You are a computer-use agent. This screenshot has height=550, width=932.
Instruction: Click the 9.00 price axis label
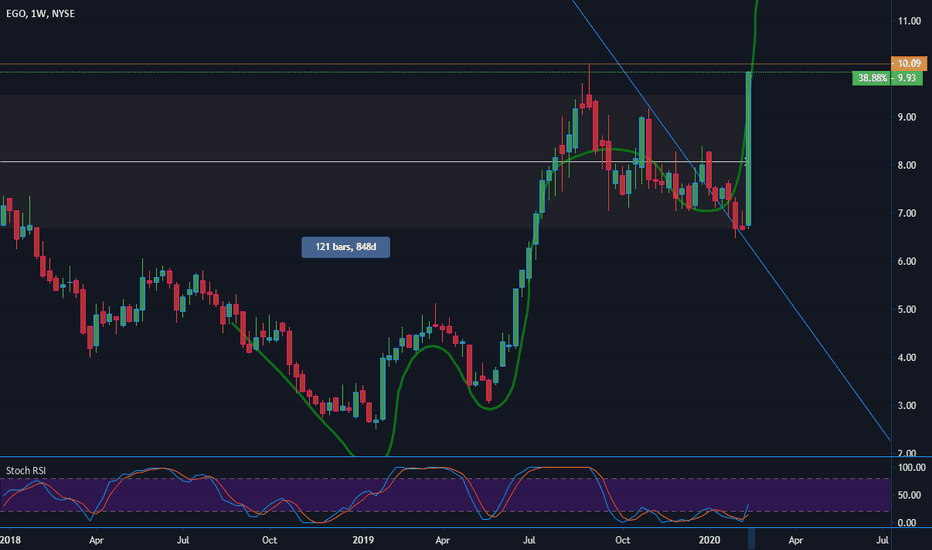click(907, 117)
